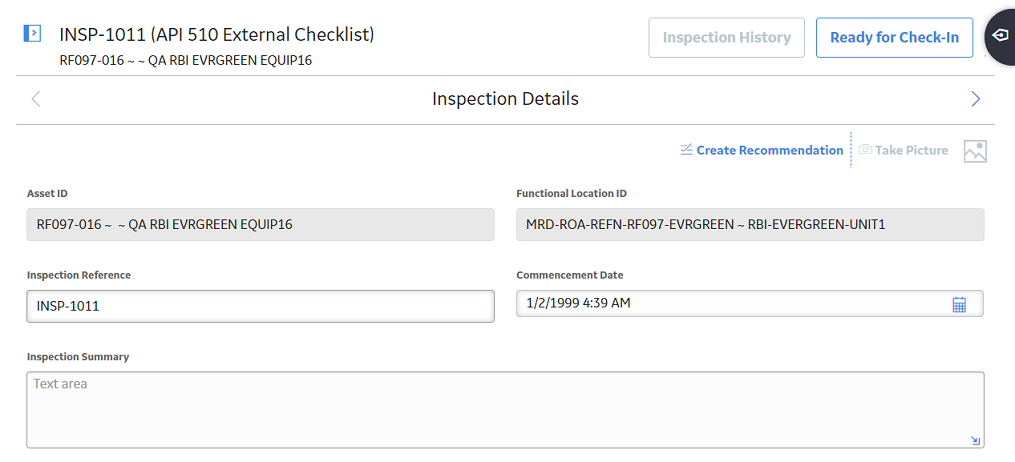Open the Commencement Date calendar picker

[x=959, y=304]
